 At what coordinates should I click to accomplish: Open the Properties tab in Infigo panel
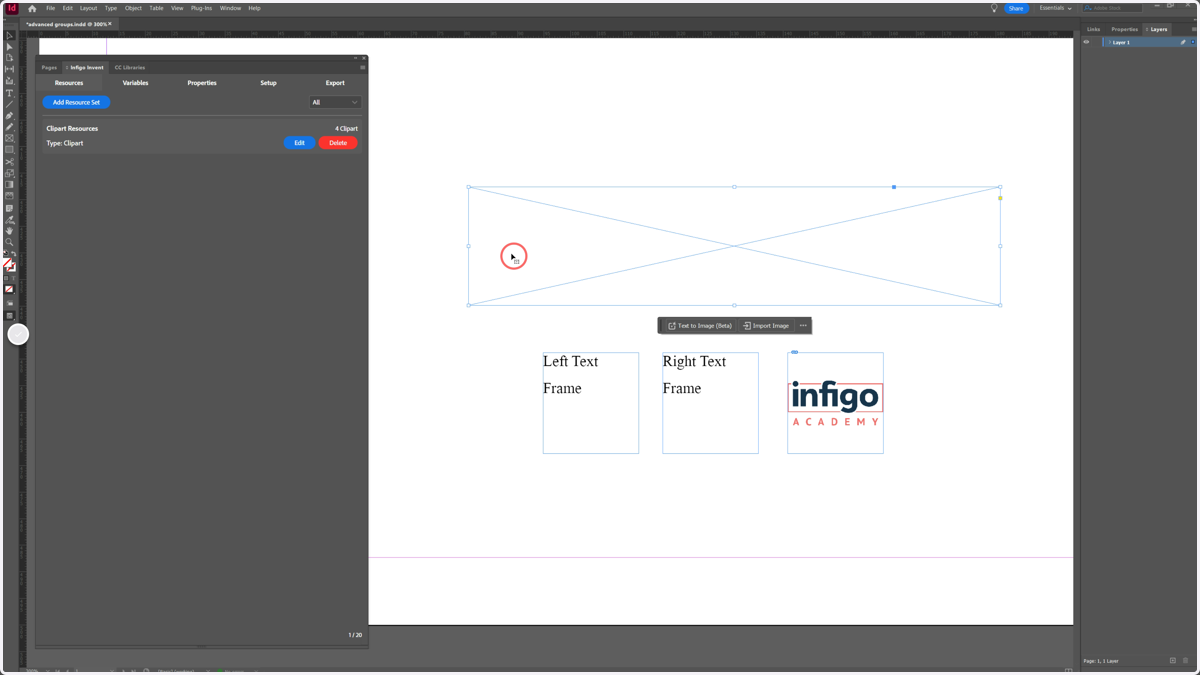[x=202, y=83]
